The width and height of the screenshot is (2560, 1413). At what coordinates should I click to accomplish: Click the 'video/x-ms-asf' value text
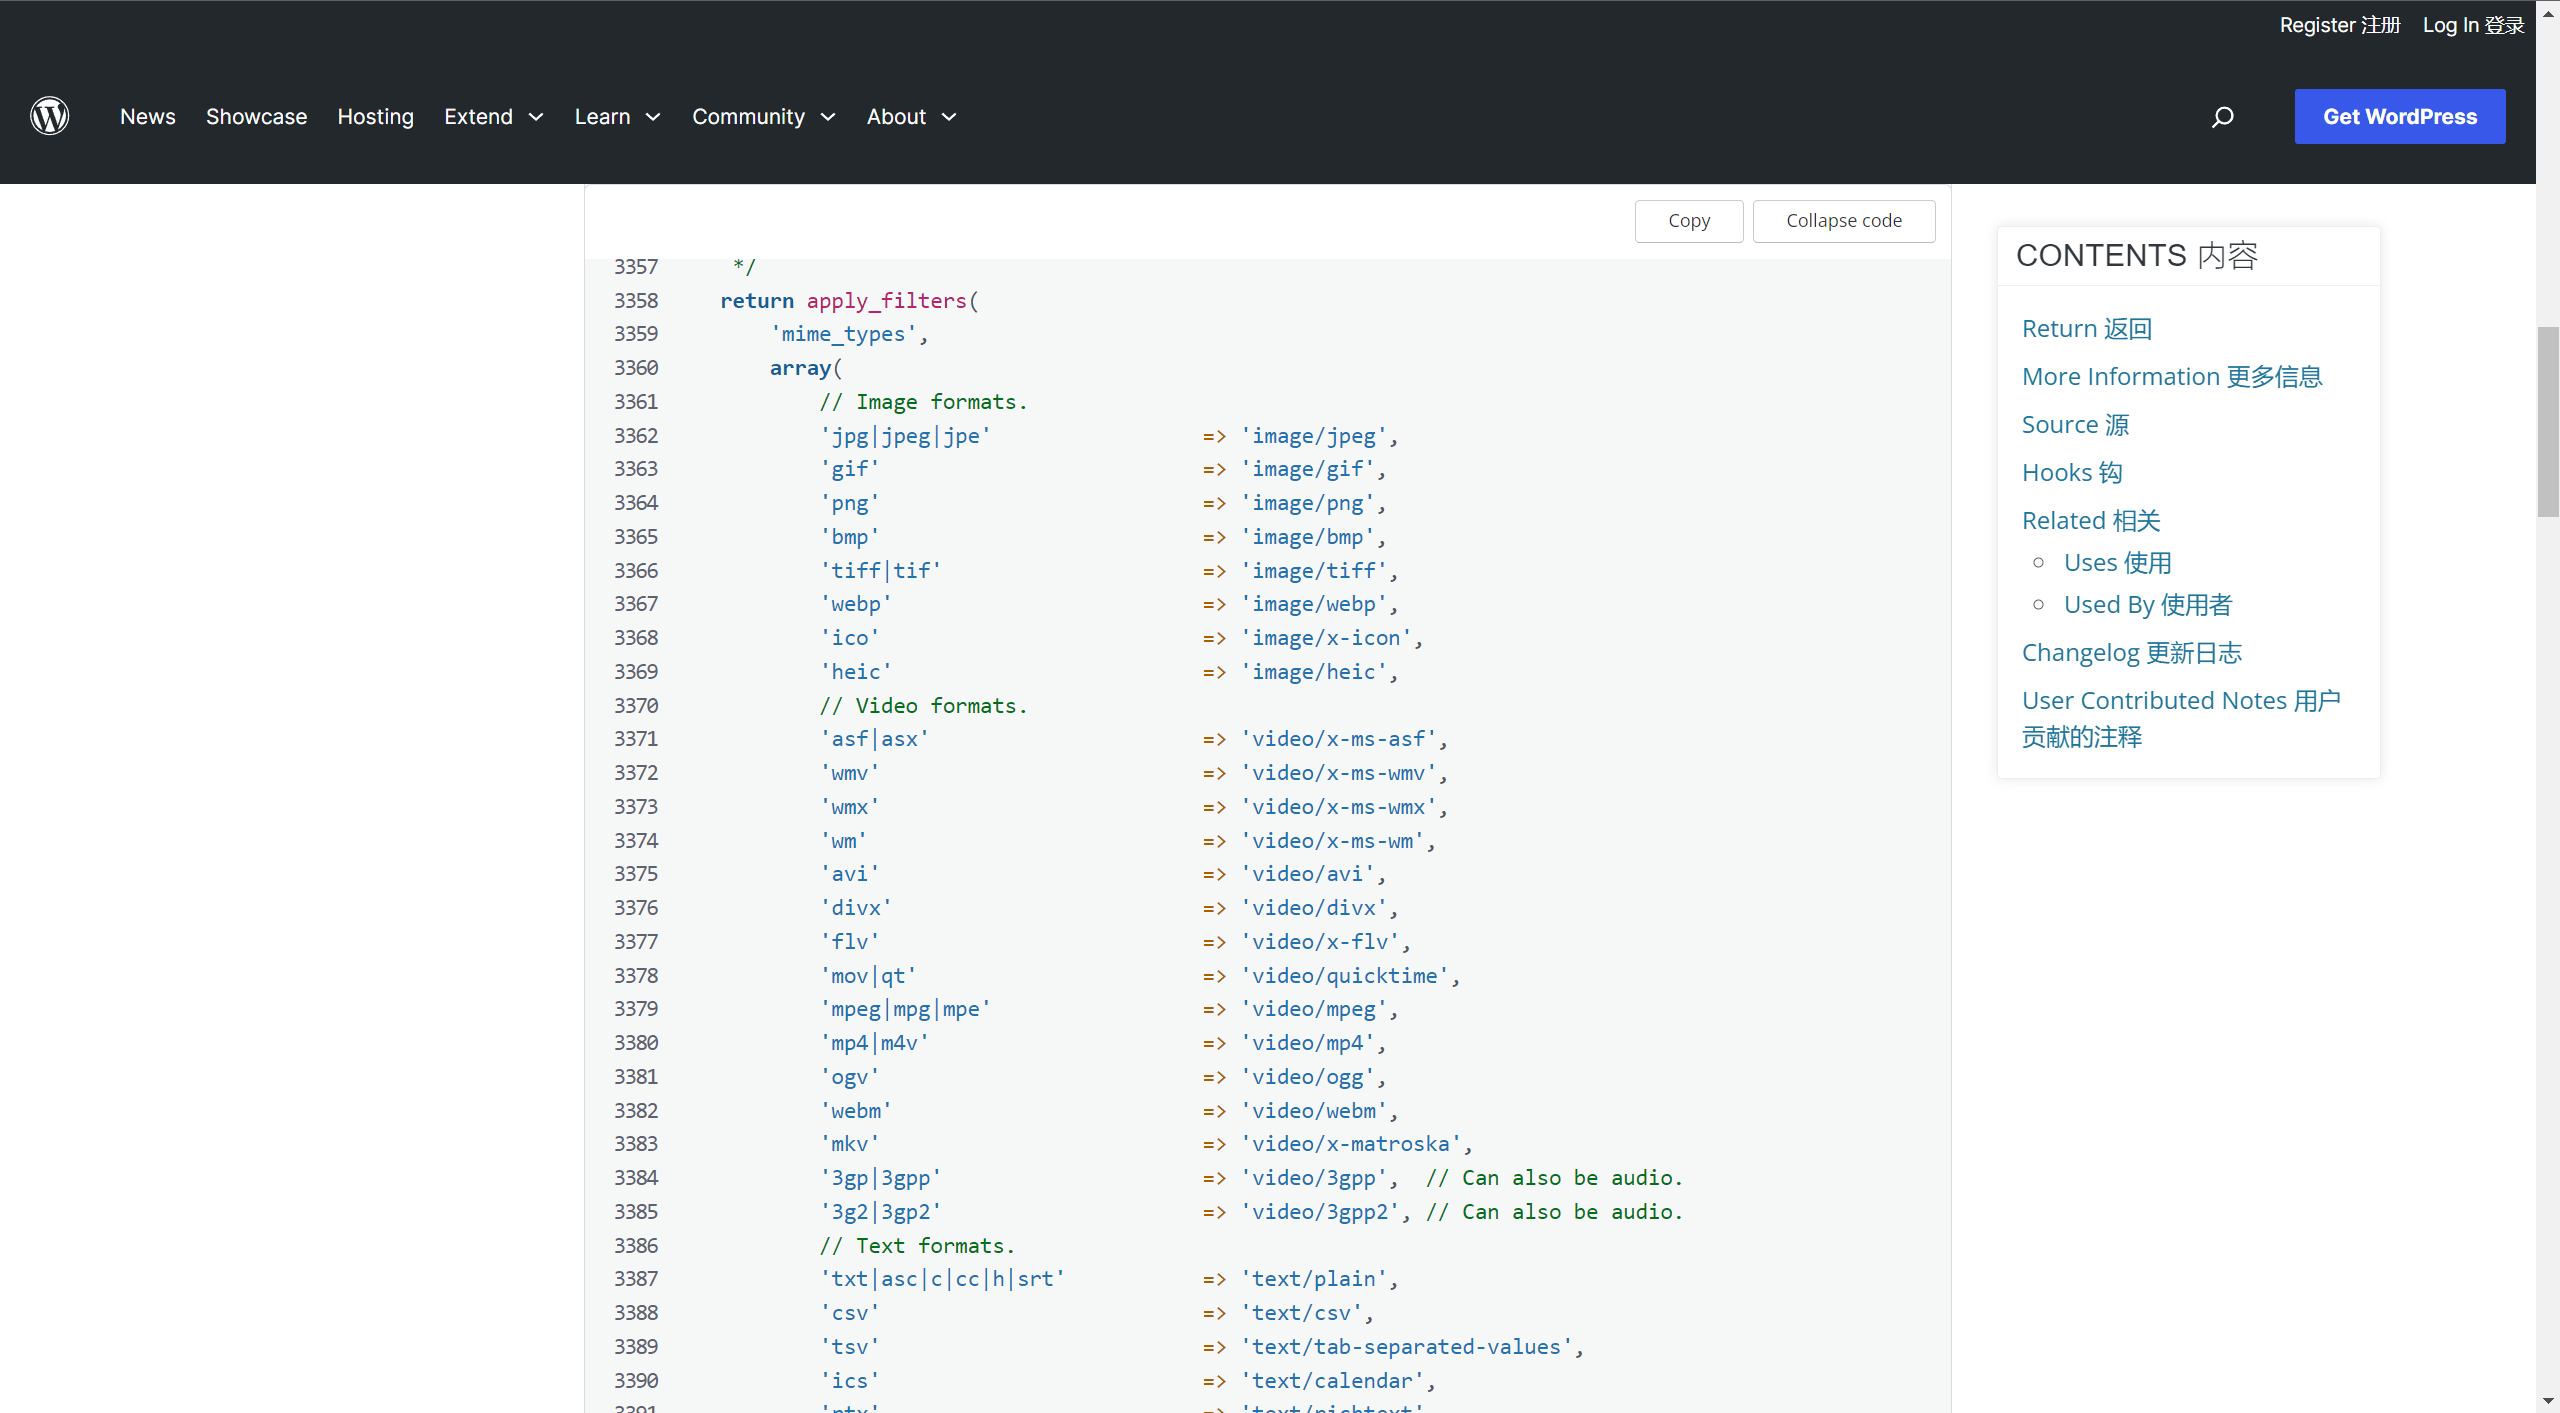point(1339,739)
